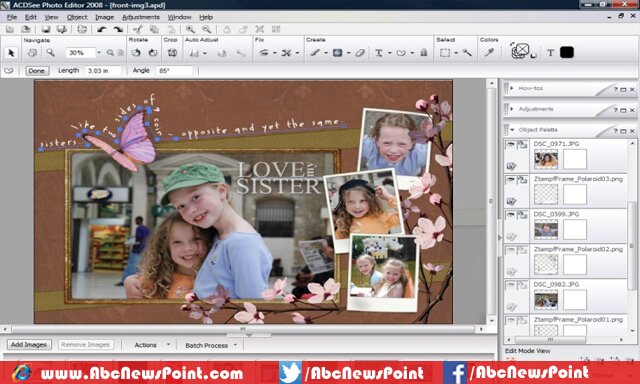Select the arrow pointer tool
640x384 pixels.
(x=11, y=53)
